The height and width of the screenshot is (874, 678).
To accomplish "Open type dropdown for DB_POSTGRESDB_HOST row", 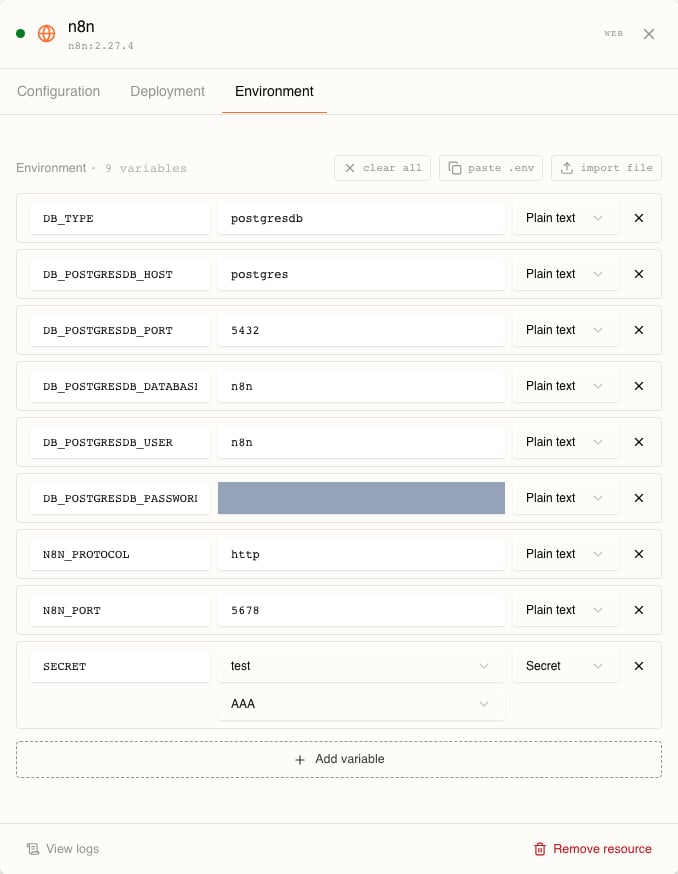I will (x=565, y=274).
